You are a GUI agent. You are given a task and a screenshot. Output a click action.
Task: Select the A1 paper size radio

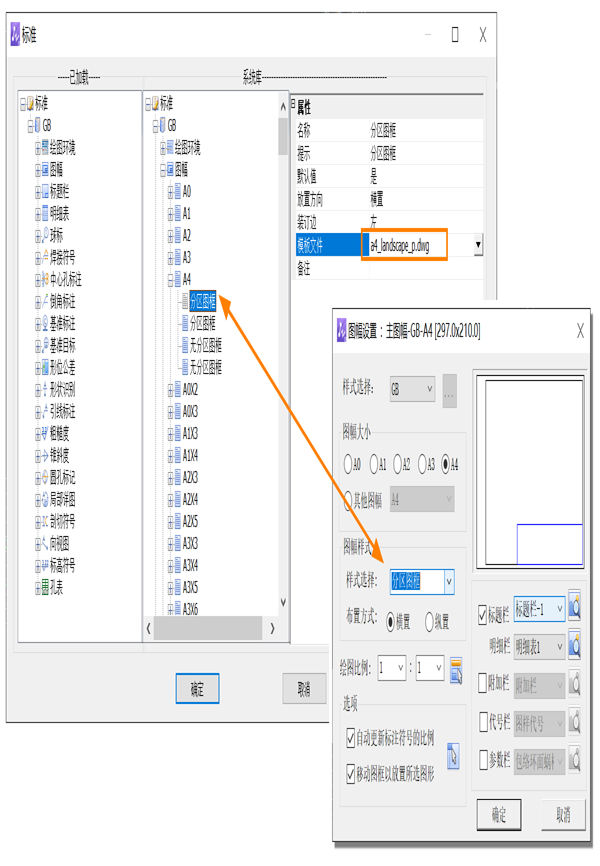(374, 464)
